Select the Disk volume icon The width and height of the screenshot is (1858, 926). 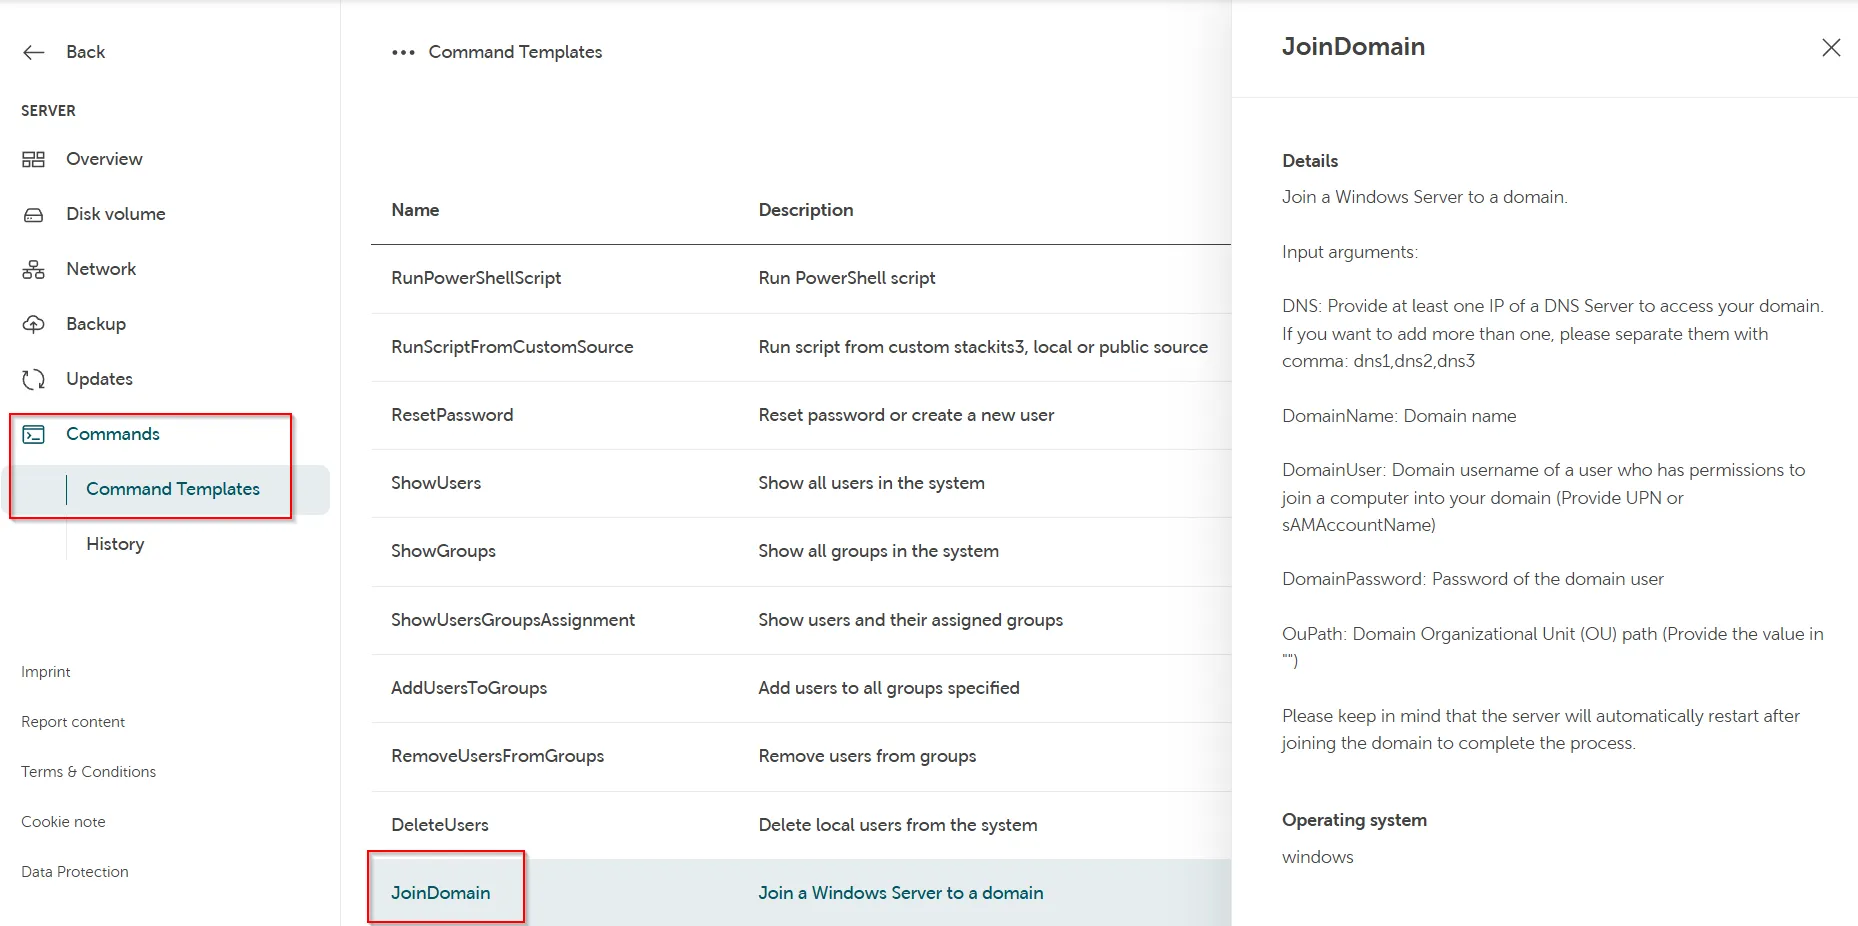[x=33, y=213]
